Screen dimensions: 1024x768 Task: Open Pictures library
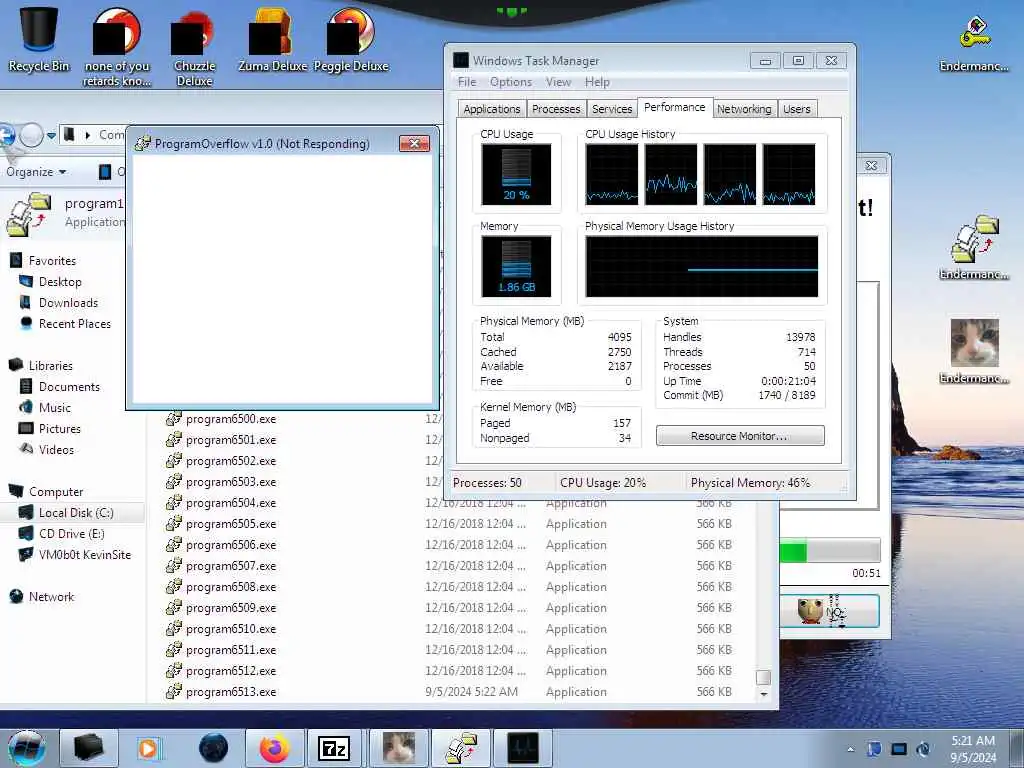pyautogui.click(x=59, y=428)
